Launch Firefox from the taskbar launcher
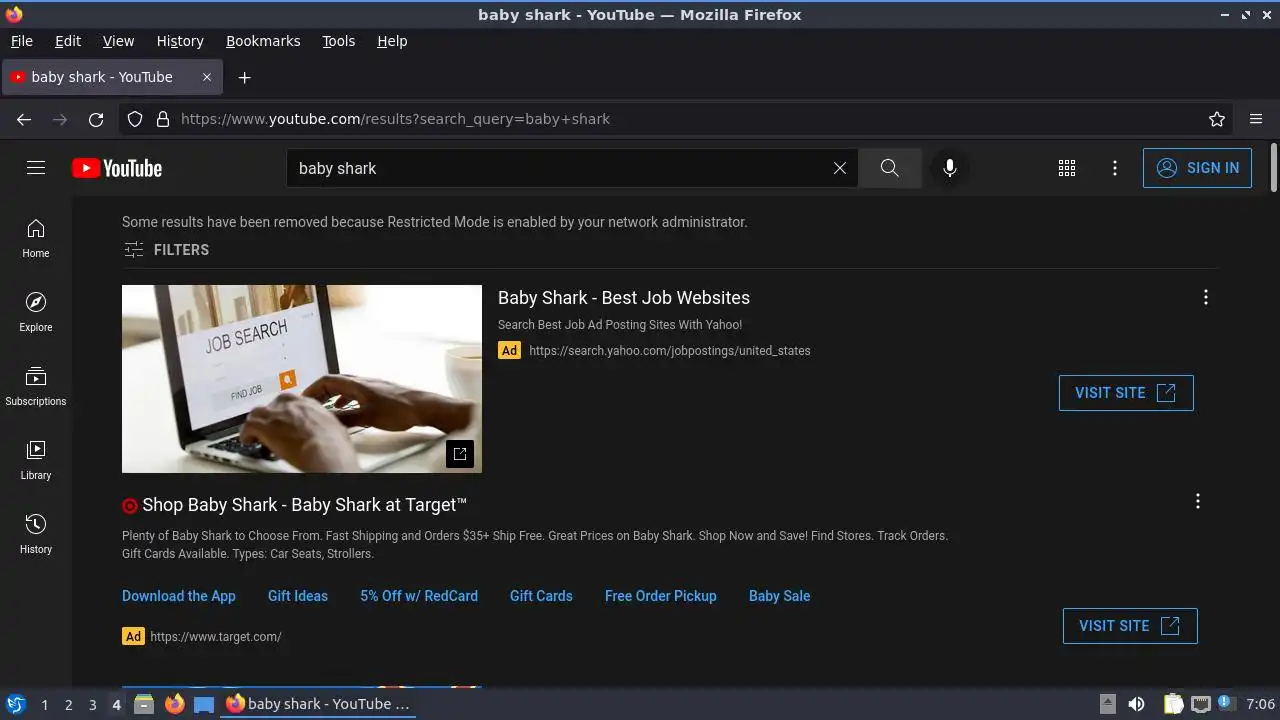The width and height of the screenshot is (1280, 720). (x=174, y=704)
